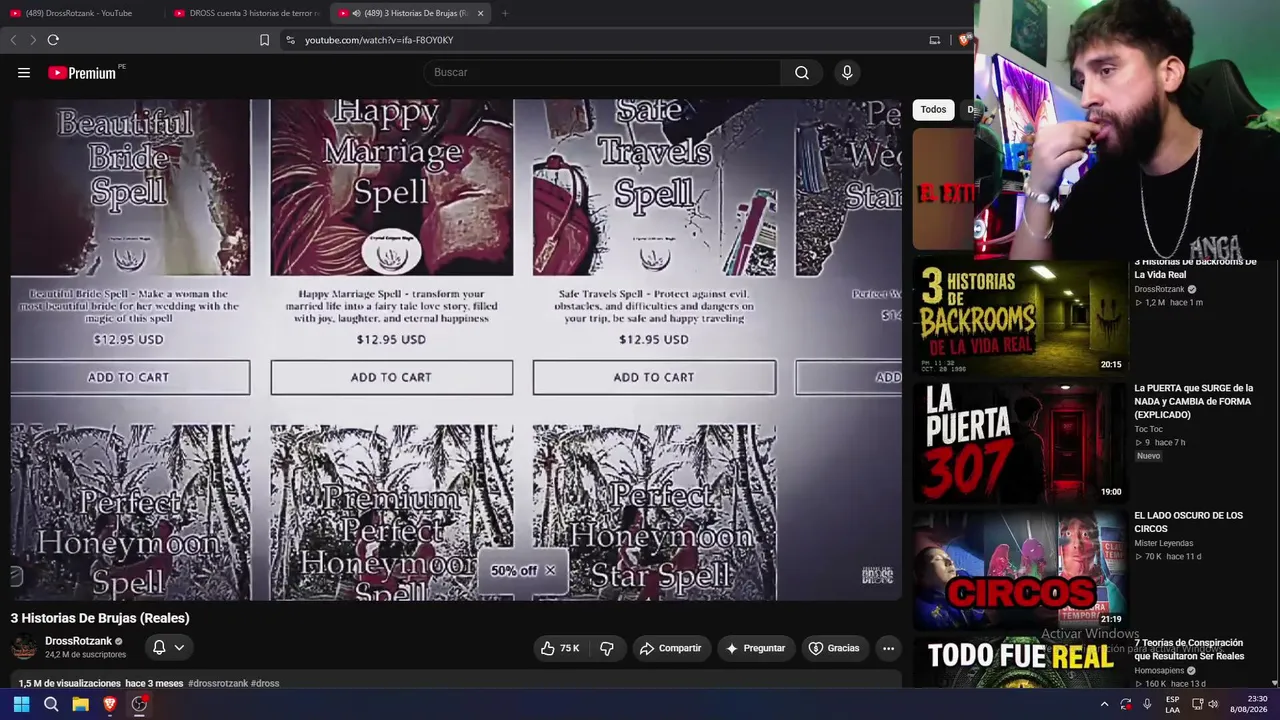Visit the Mister Leyendas channel name
The image size is (1280, 720).
point(1163,543)
